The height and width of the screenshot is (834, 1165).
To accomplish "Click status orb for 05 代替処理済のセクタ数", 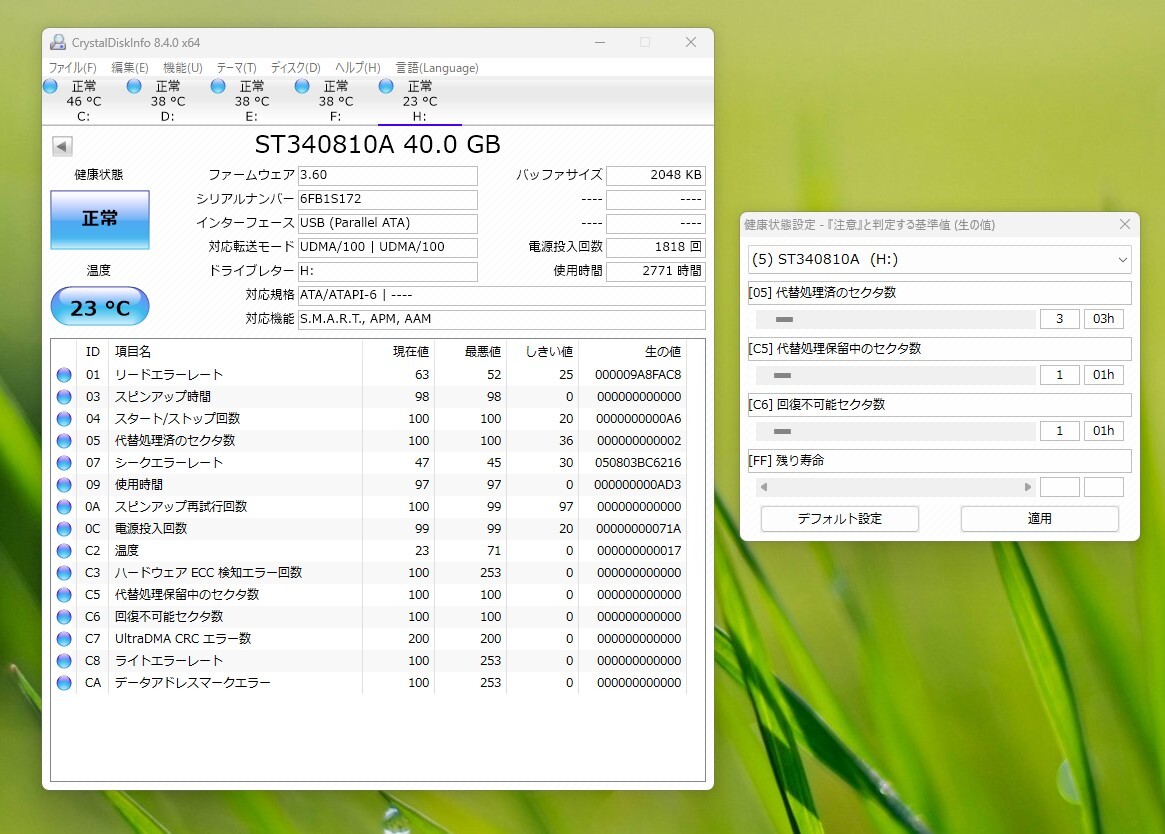I will click(x=65, y=441).
